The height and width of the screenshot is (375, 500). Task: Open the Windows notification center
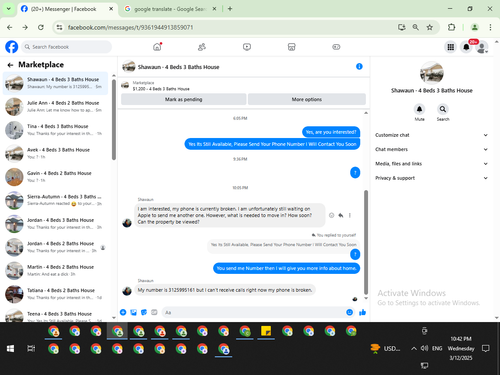click(486, 349)
